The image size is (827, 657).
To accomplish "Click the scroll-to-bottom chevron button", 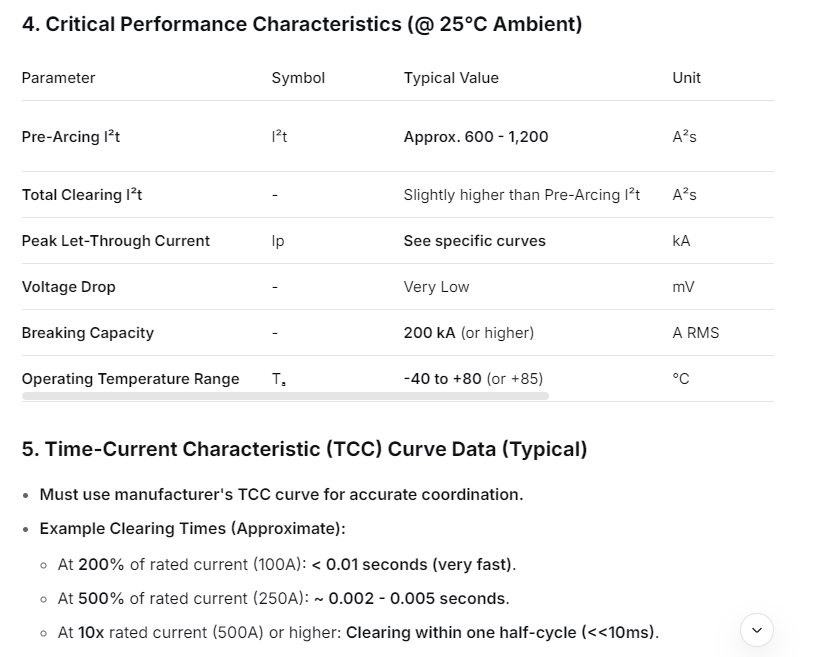I will [756, 630].
